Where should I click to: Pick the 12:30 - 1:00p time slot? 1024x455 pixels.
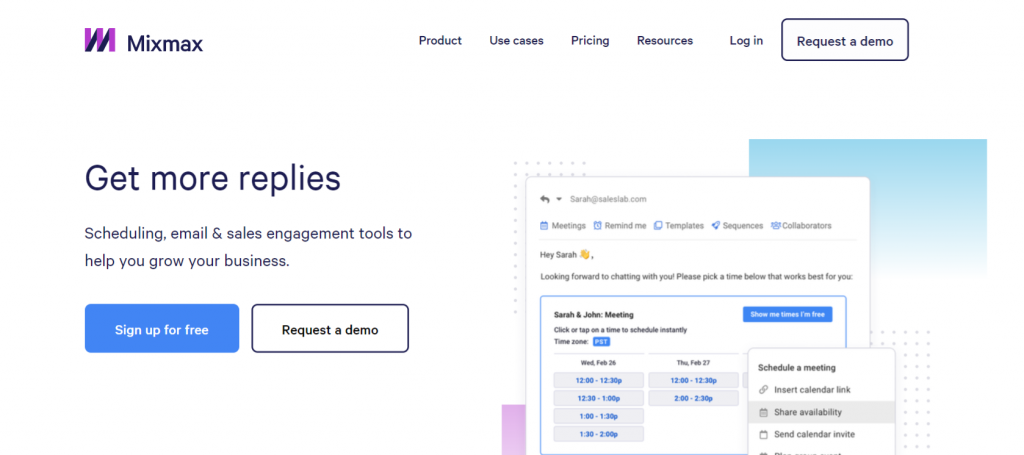click(598, 398)
